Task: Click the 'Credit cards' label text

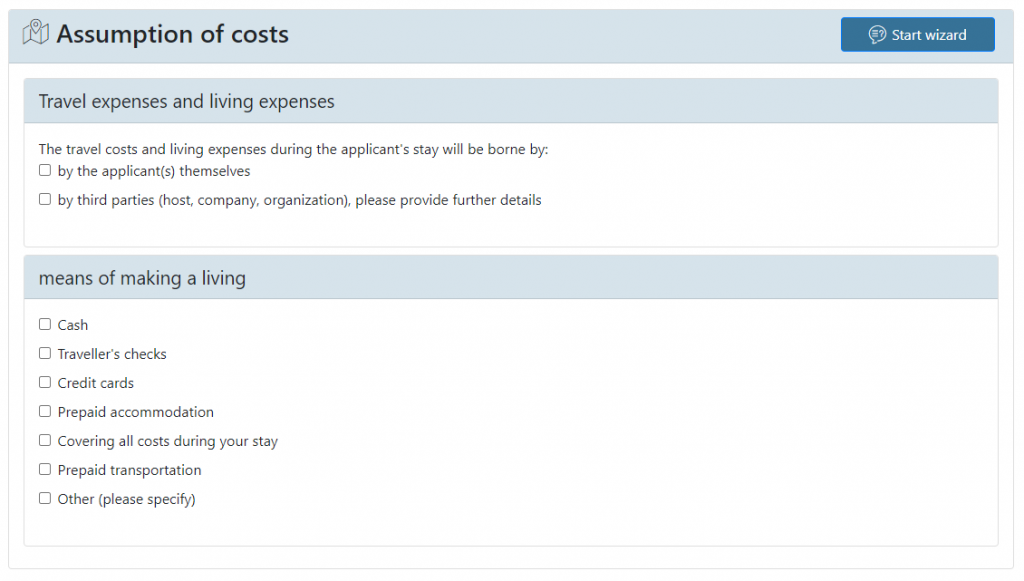Action: point(95,383)
